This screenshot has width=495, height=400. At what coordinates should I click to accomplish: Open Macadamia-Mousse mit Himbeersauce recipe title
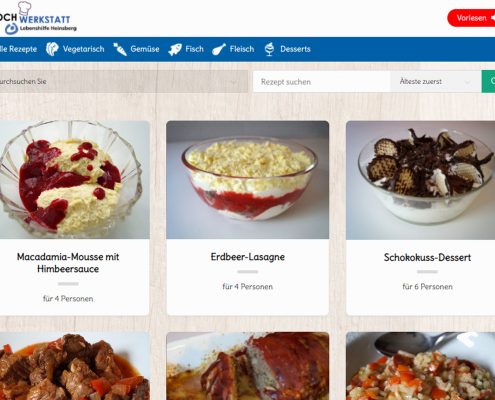click(68, 263)
